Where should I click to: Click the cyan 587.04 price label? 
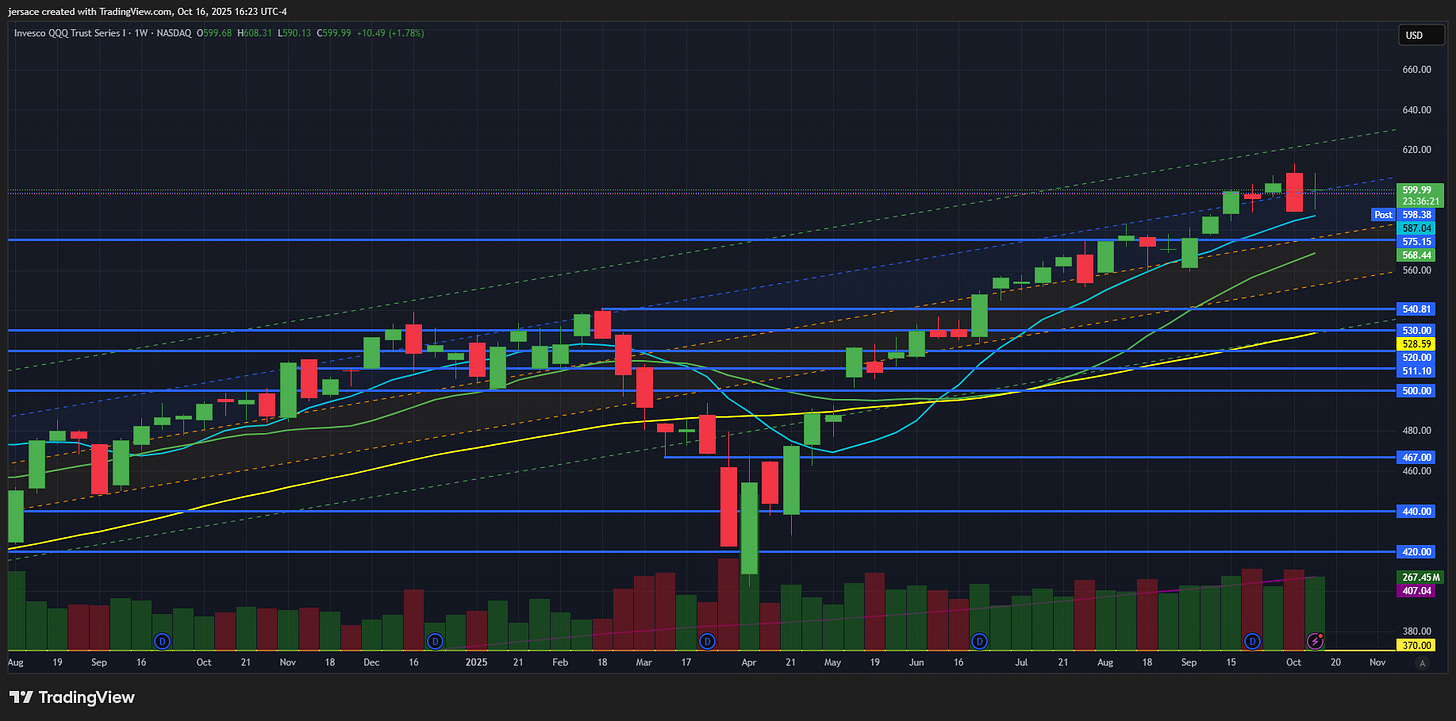[1417, 228]
